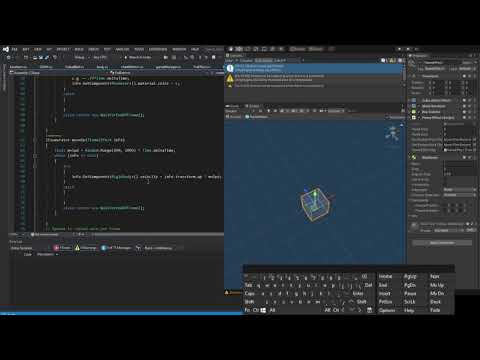480x360 pixels.
Task: Toggle info messages filter in Console
Action: (x=384, y=60)
